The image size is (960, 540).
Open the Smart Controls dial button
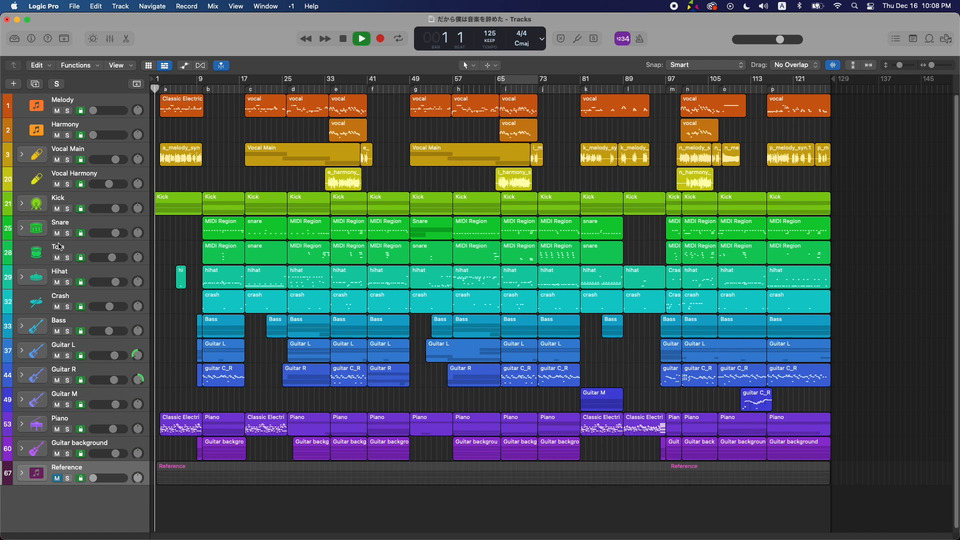(x=93, y=39)
